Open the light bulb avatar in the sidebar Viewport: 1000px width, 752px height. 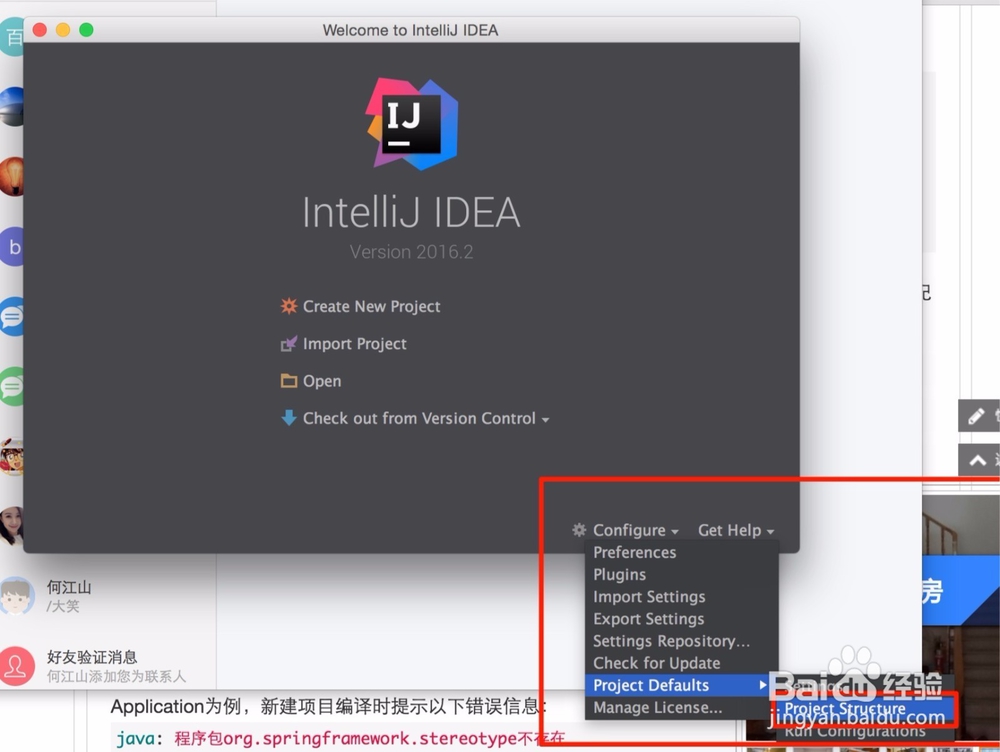pos(13,177)
